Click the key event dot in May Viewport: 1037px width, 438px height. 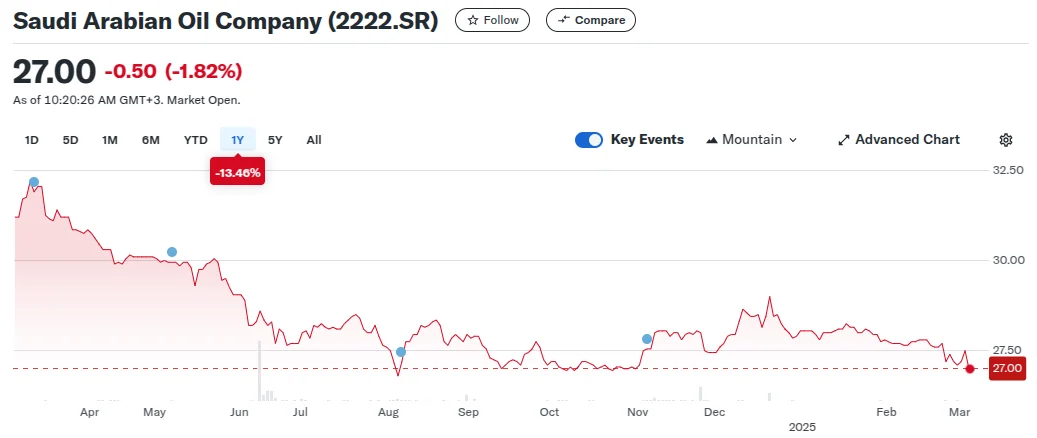172,252
